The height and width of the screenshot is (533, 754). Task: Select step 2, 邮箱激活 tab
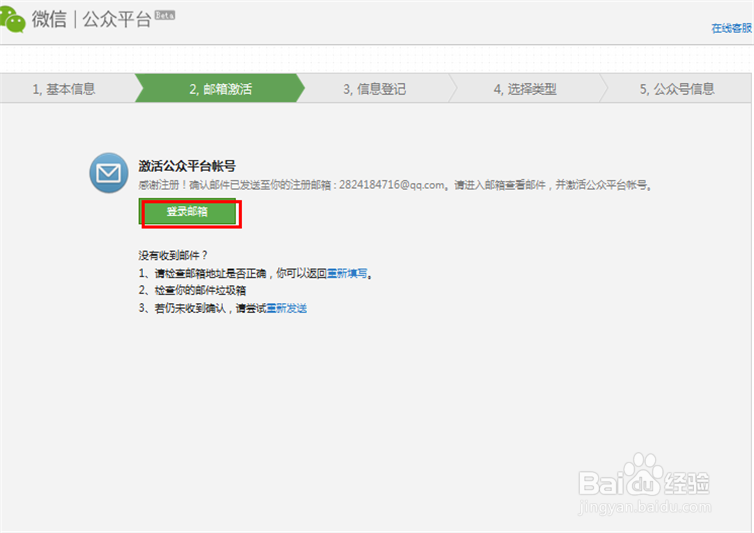(220, 89)
